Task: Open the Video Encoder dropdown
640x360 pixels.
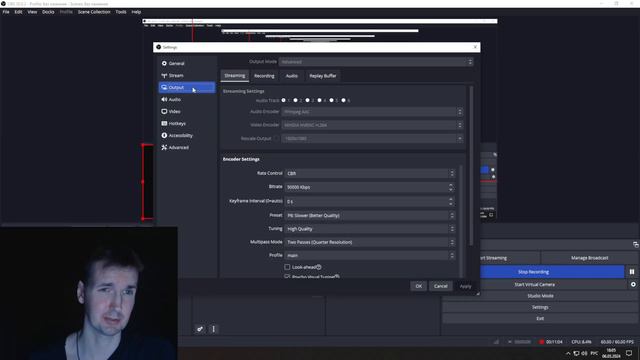Action: coord(372,125)
